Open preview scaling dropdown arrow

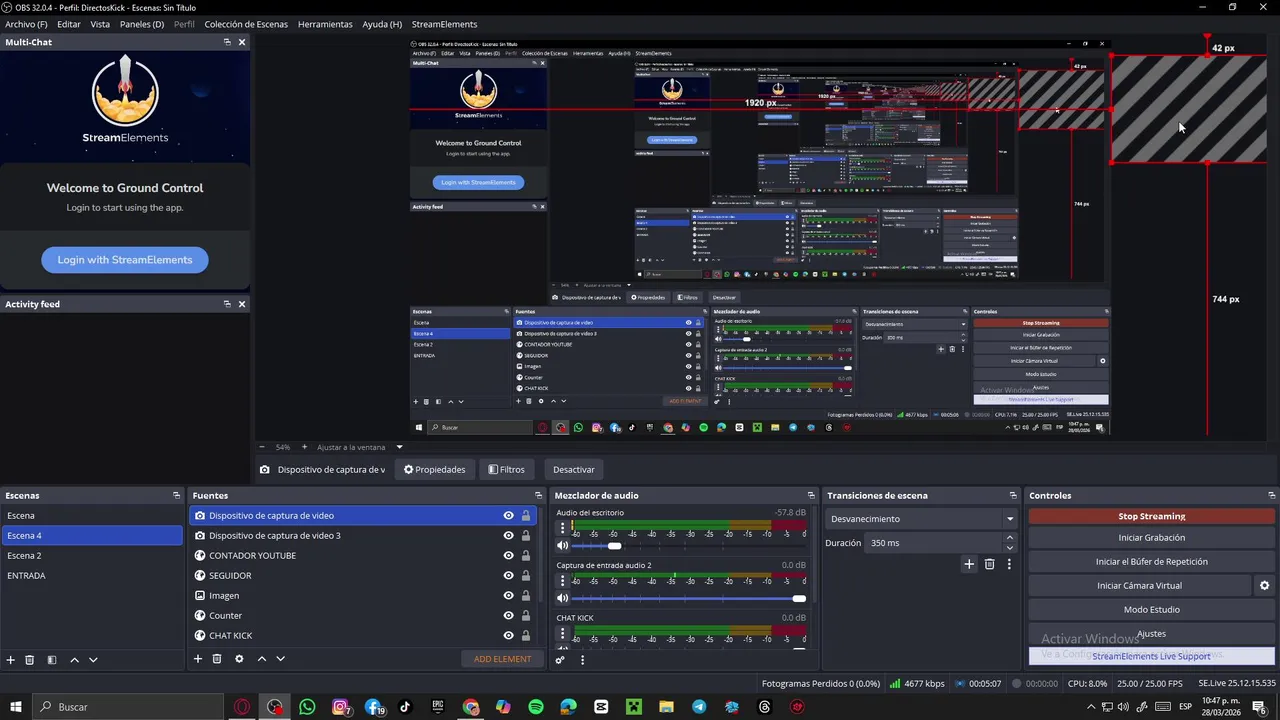point(399,447)
